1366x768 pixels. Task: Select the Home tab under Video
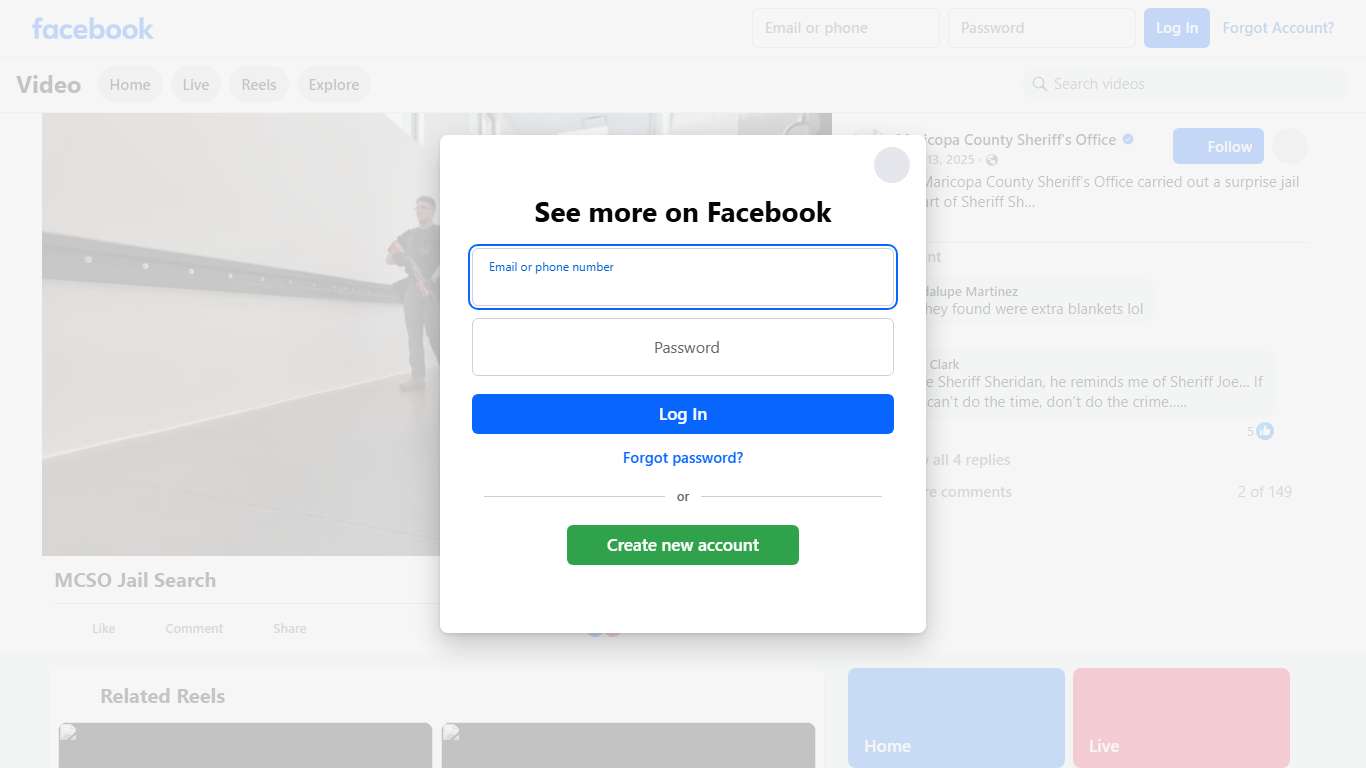[130, 84]
